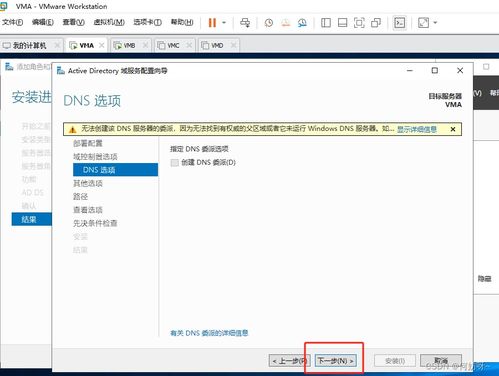
Task: Click the stretch guest display icon
Action: point(423,23)
